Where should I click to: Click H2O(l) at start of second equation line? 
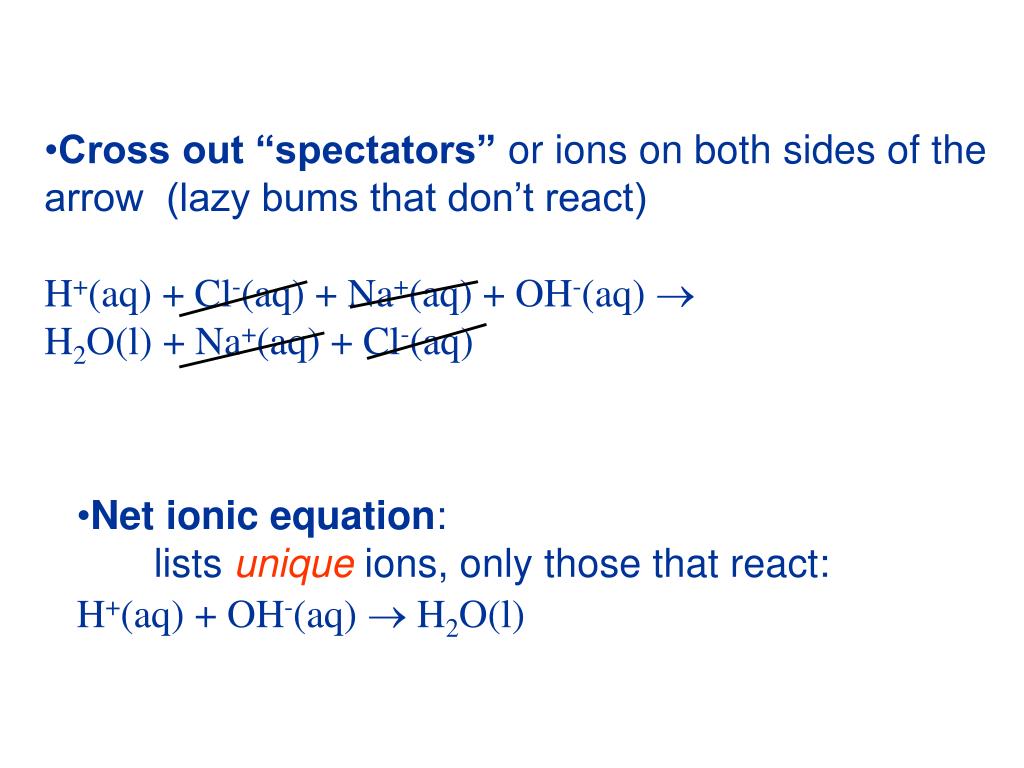[x=98, y=344]
